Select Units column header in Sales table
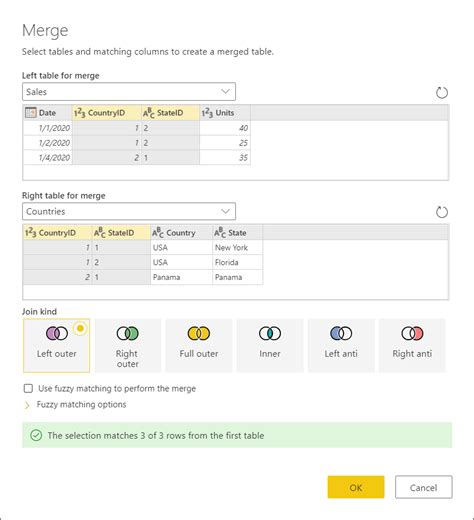Viewport: 474px width, 520px height. coord(225,113)
